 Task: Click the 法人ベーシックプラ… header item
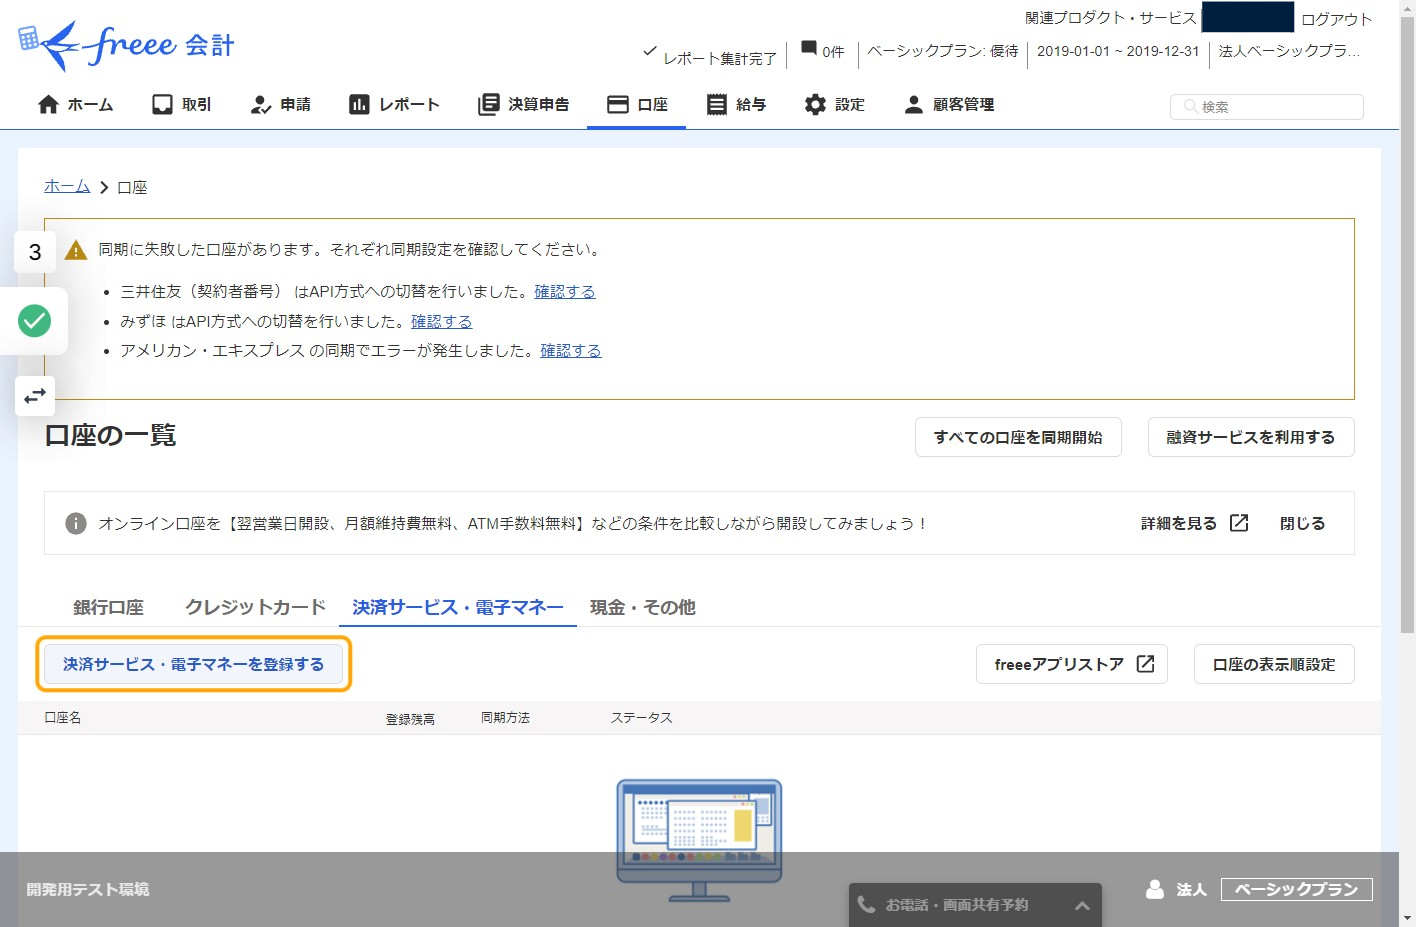[x=1289, y=51]
